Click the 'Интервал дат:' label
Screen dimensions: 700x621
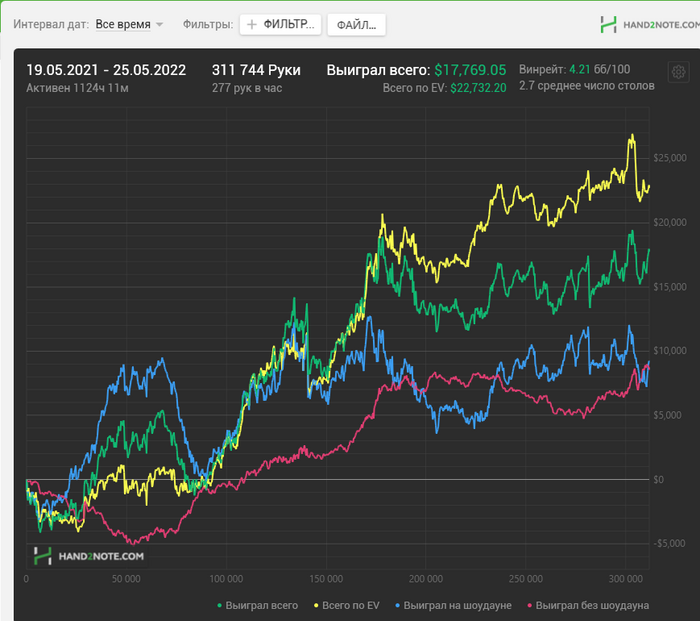[x=51, y=24]
